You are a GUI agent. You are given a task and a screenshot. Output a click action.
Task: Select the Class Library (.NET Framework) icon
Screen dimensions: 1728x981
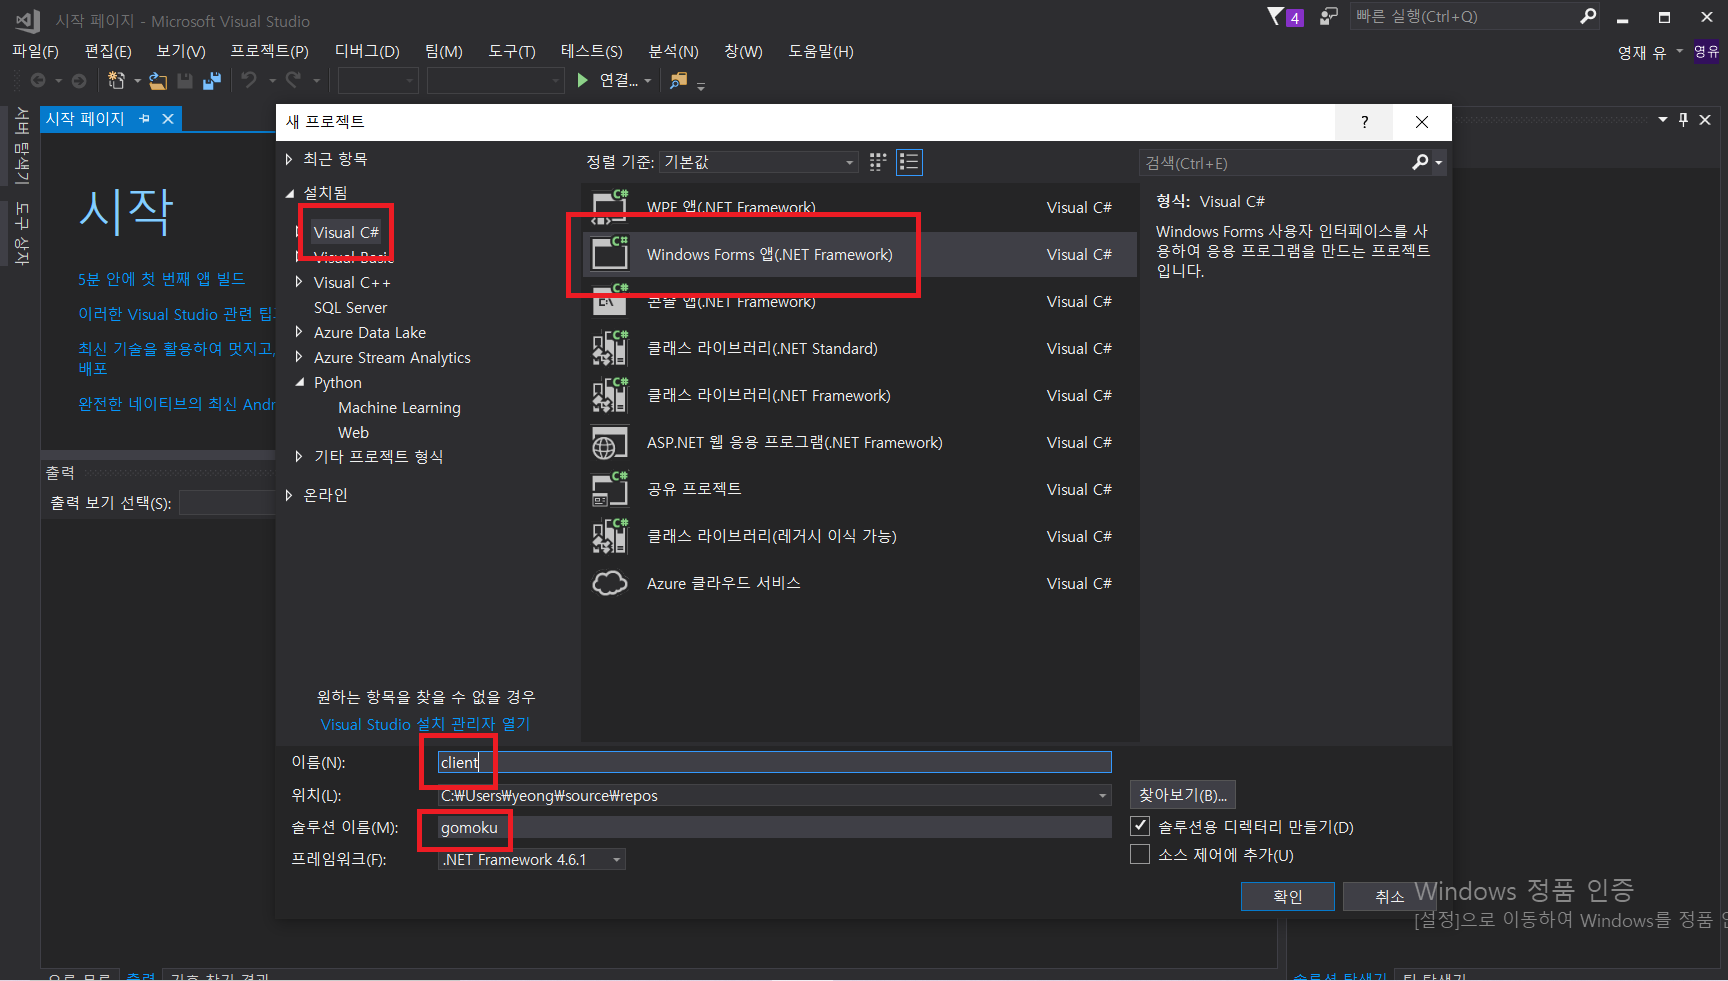pyautogui.click(x=609, y=395)
